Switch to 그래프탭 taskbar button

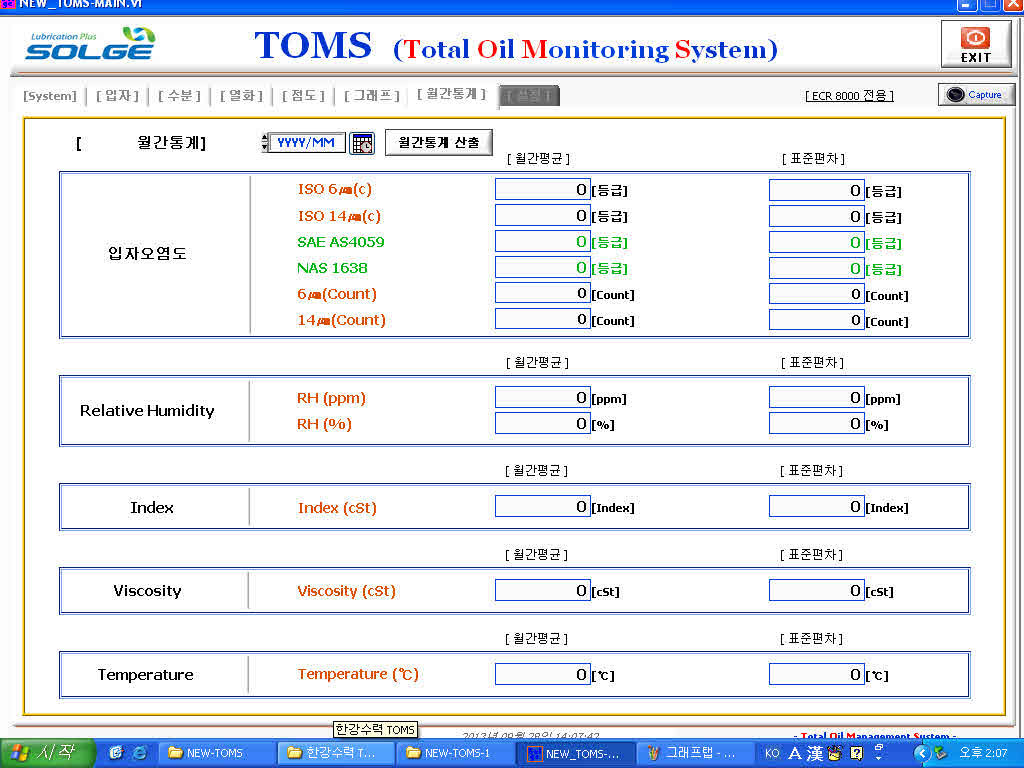[694, 753]
